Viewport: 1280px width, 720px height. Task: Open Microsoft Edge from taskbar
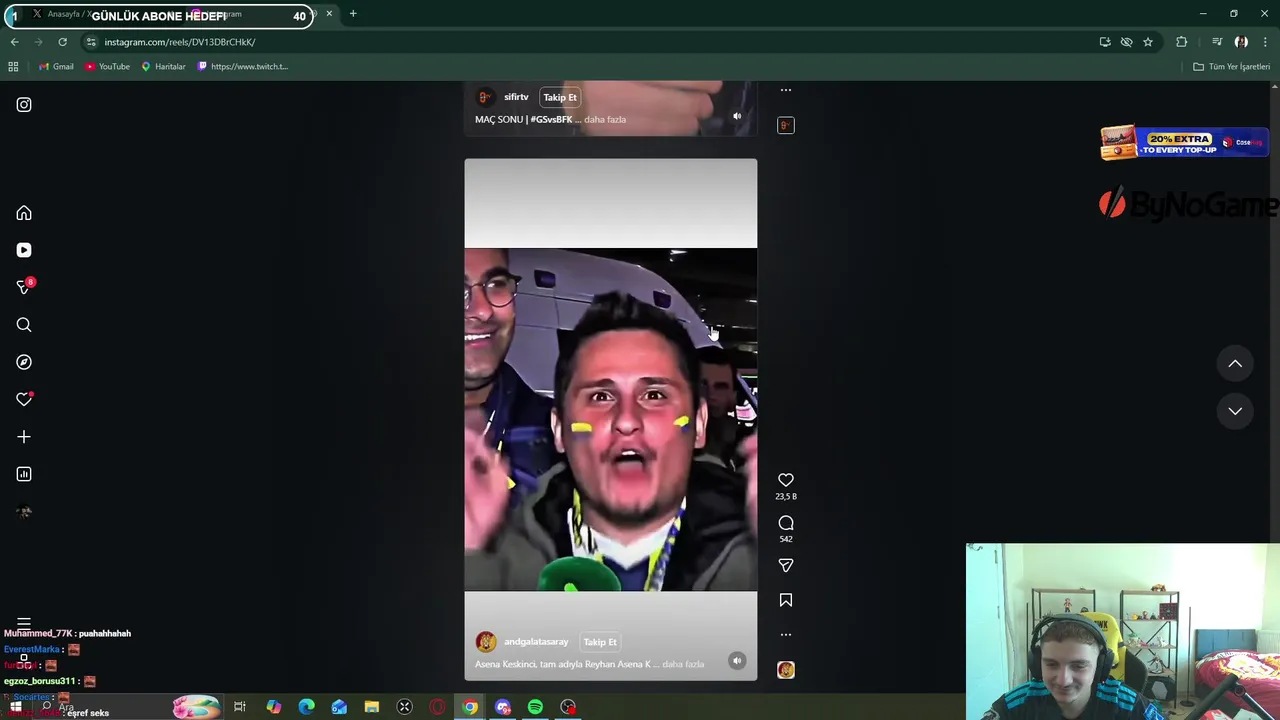click(306, 707)
